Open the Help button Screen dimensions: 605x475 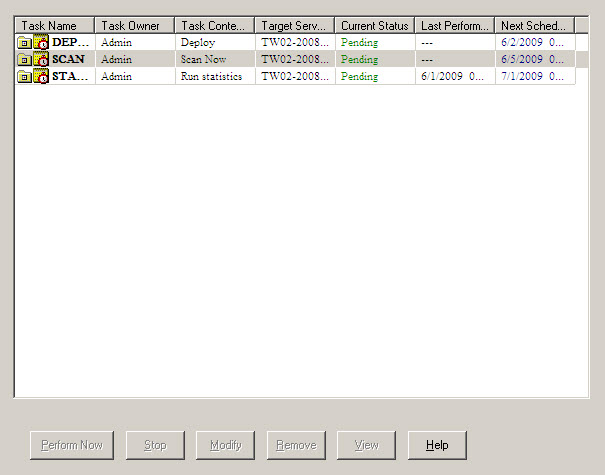pyautogui.click(x=437, y=445)
